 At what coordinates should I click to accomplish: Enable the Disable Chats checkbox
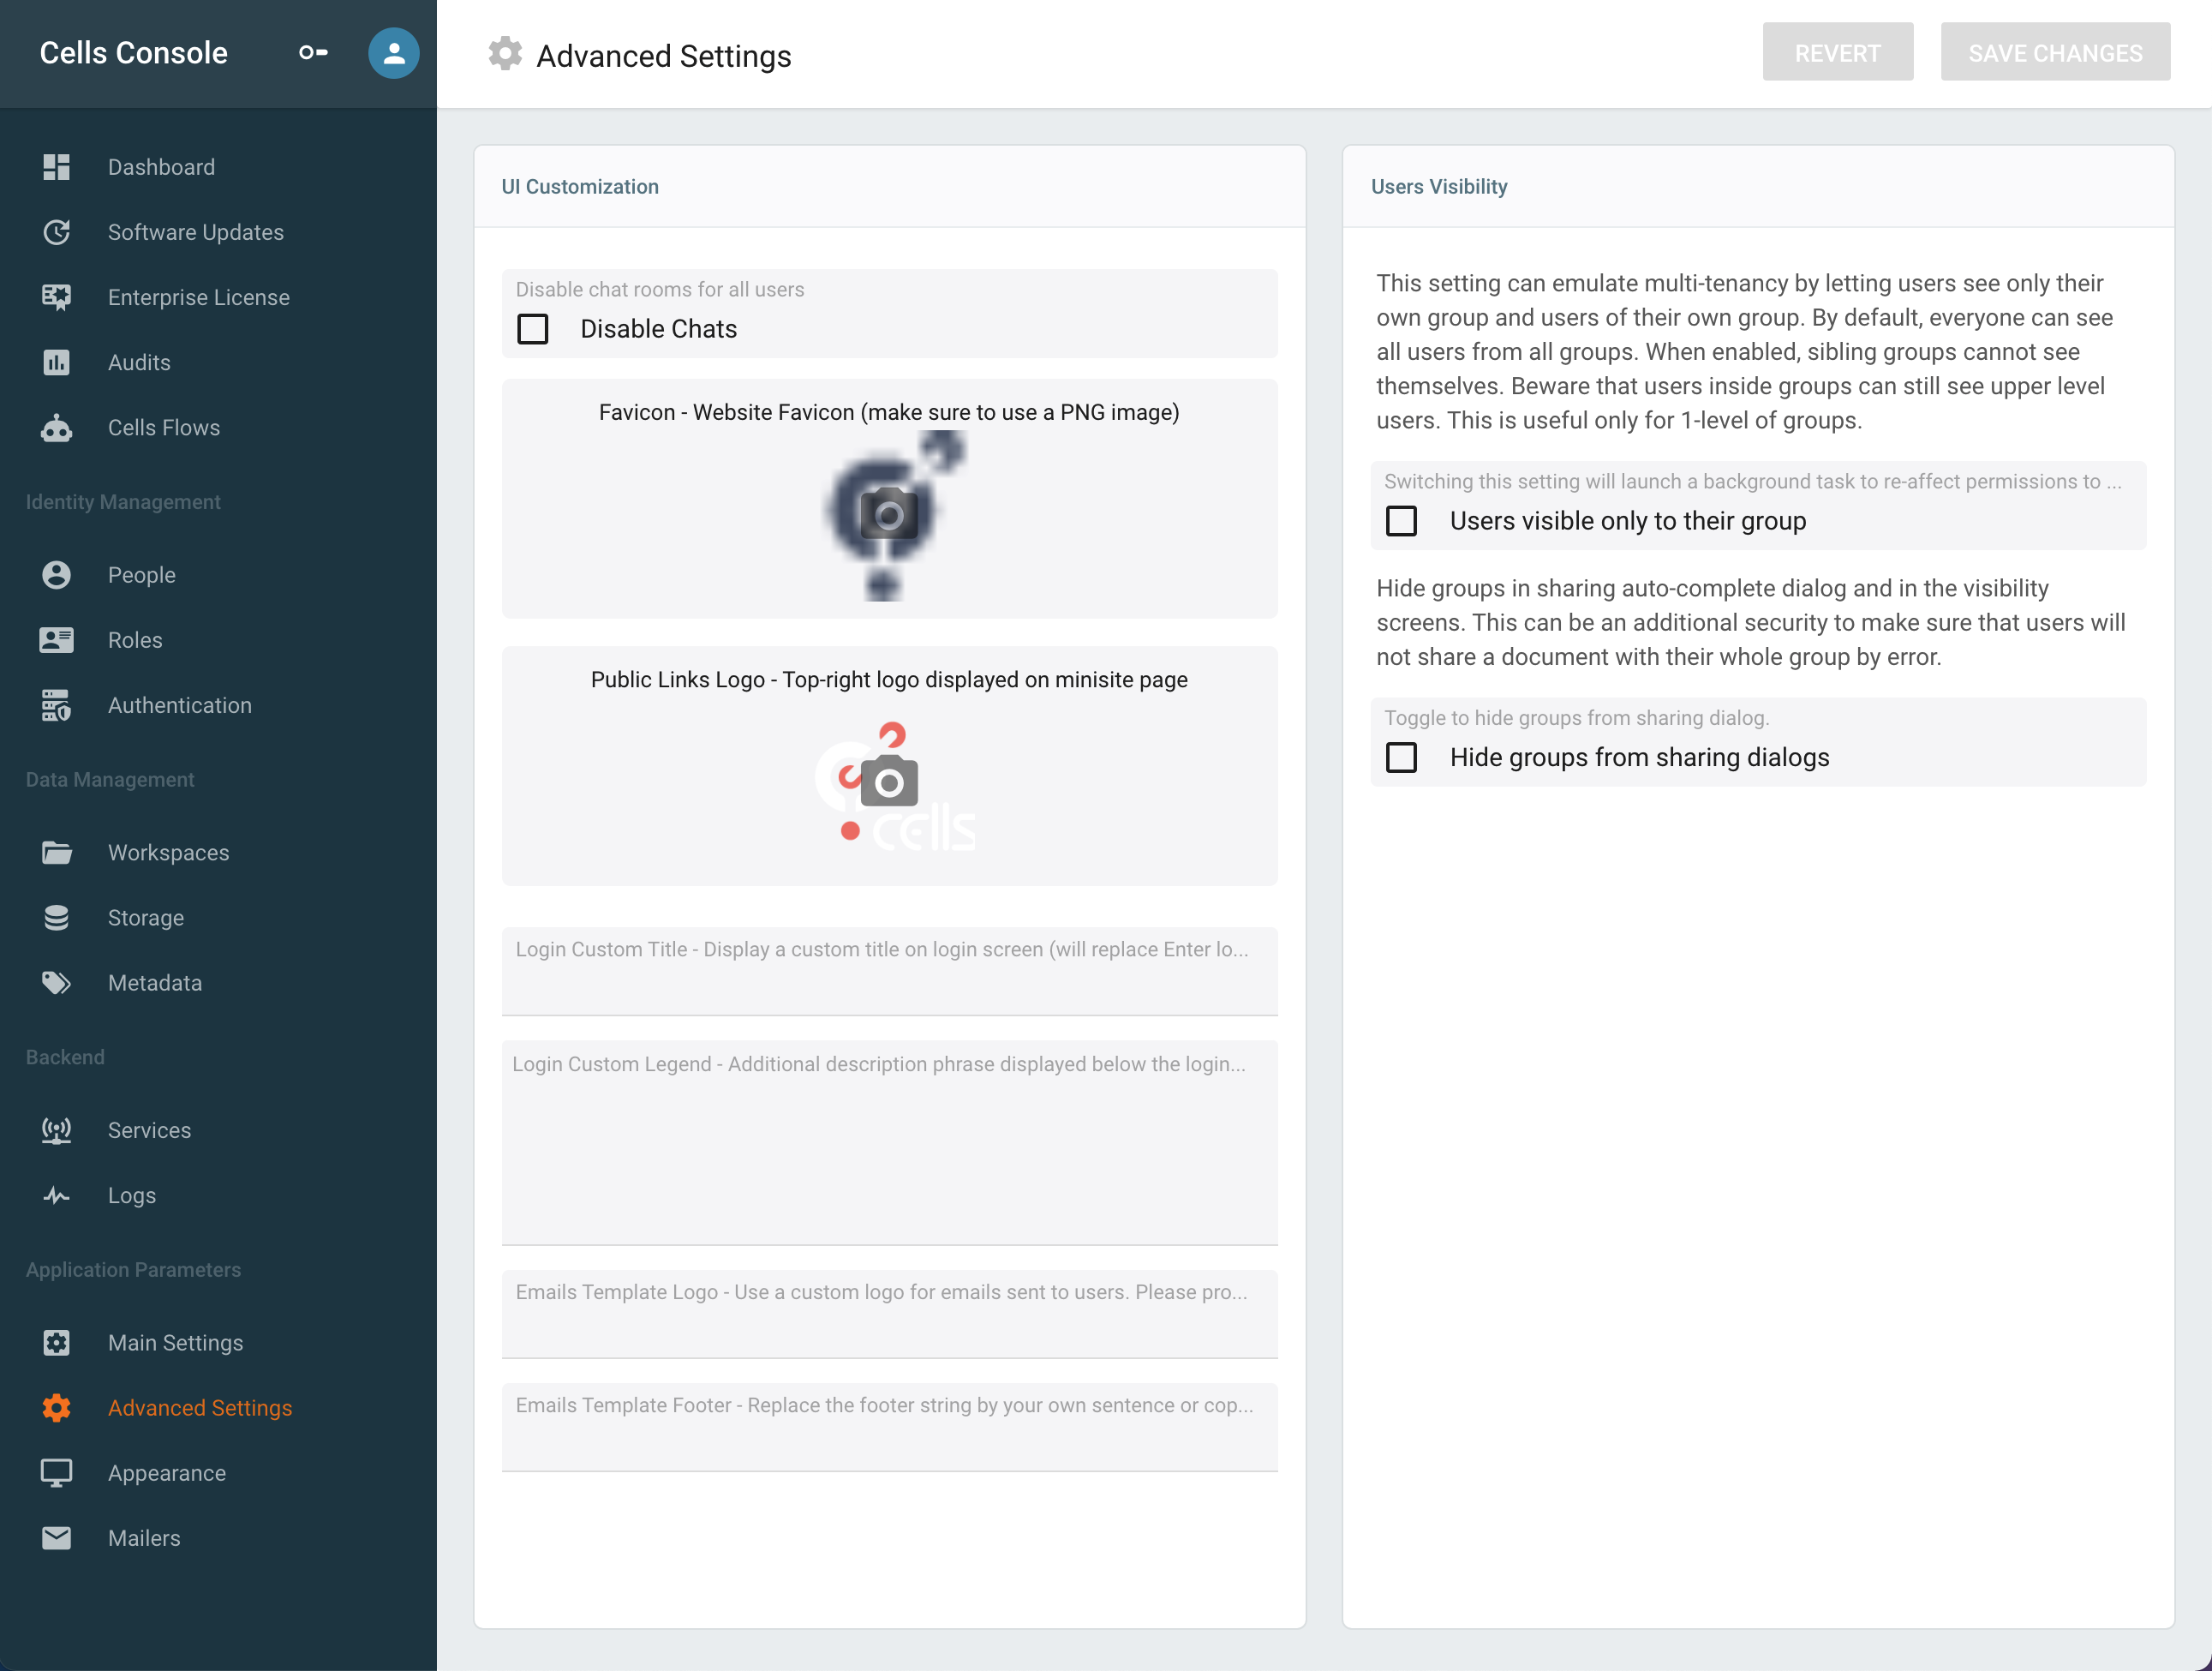point(532,329)
